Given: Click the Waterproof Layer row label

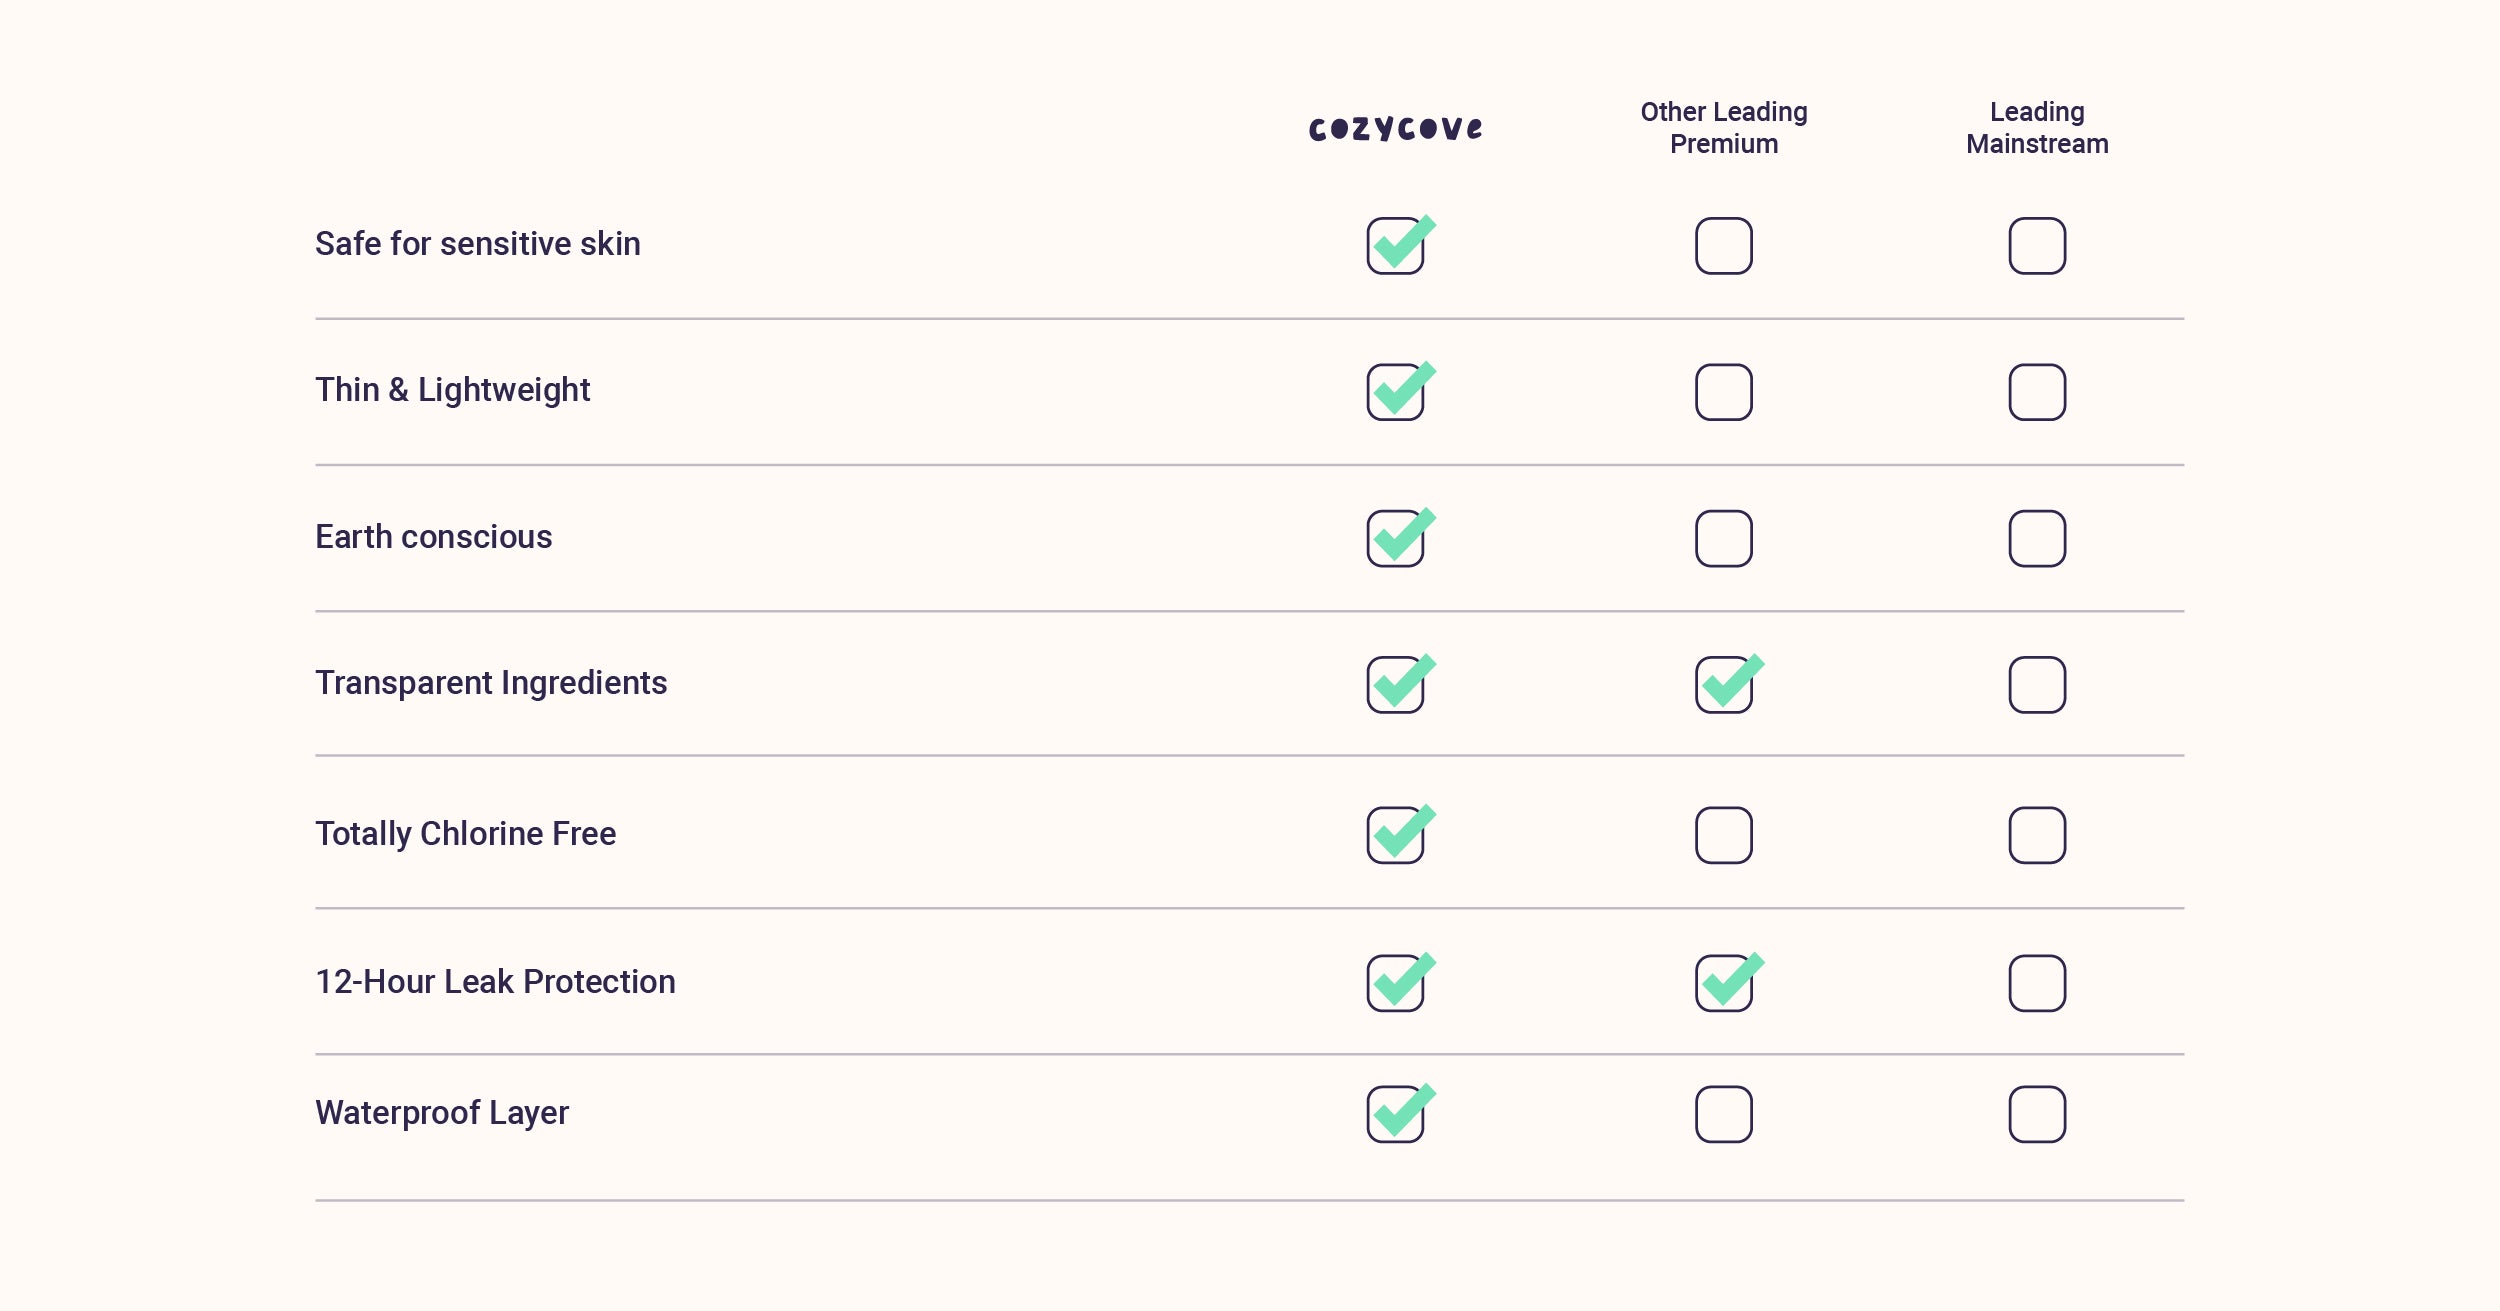Looking at the screenshot, I should [x=441, y=1113].
